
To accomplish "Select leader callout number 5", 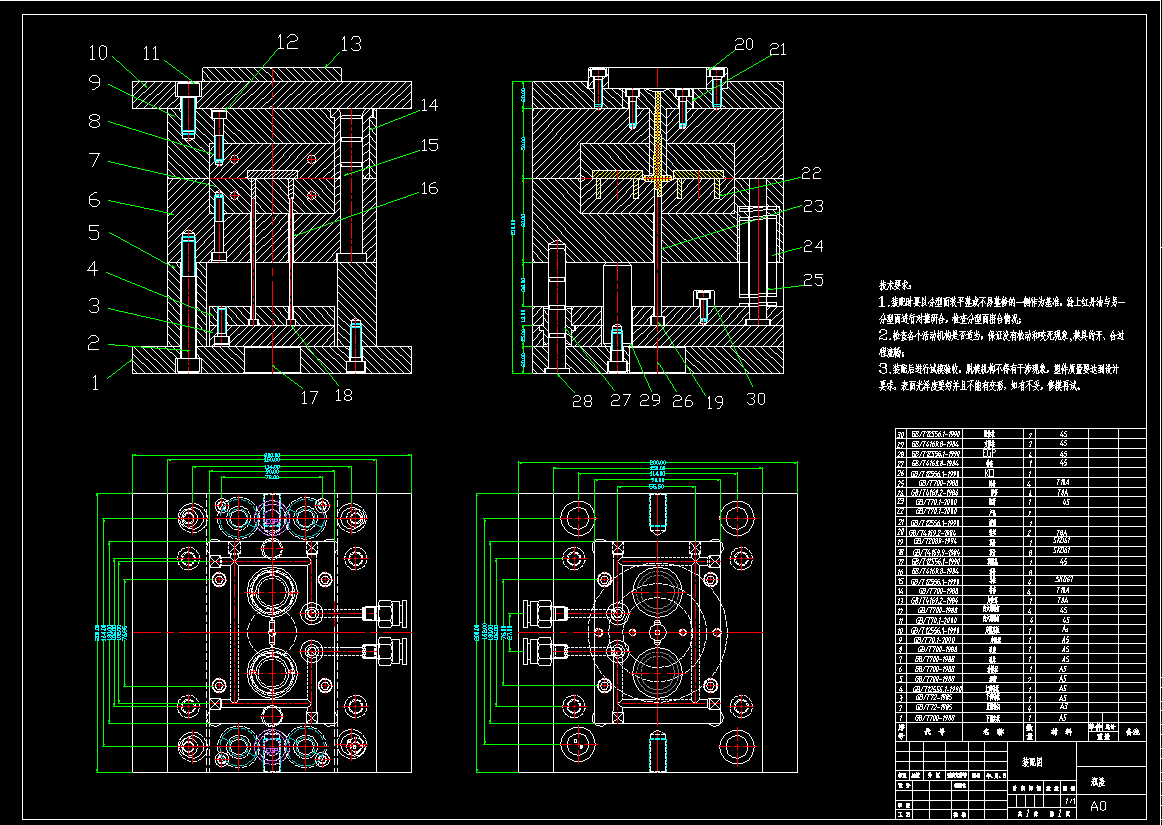I will pyautogui.click(x=94, y=233).
